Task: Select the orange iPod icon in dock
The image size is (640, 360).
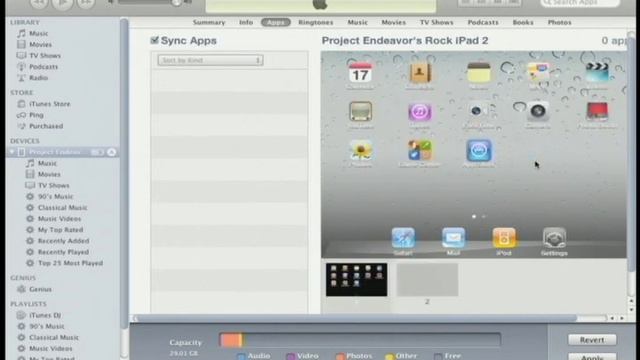Action: tap(504, 238)
